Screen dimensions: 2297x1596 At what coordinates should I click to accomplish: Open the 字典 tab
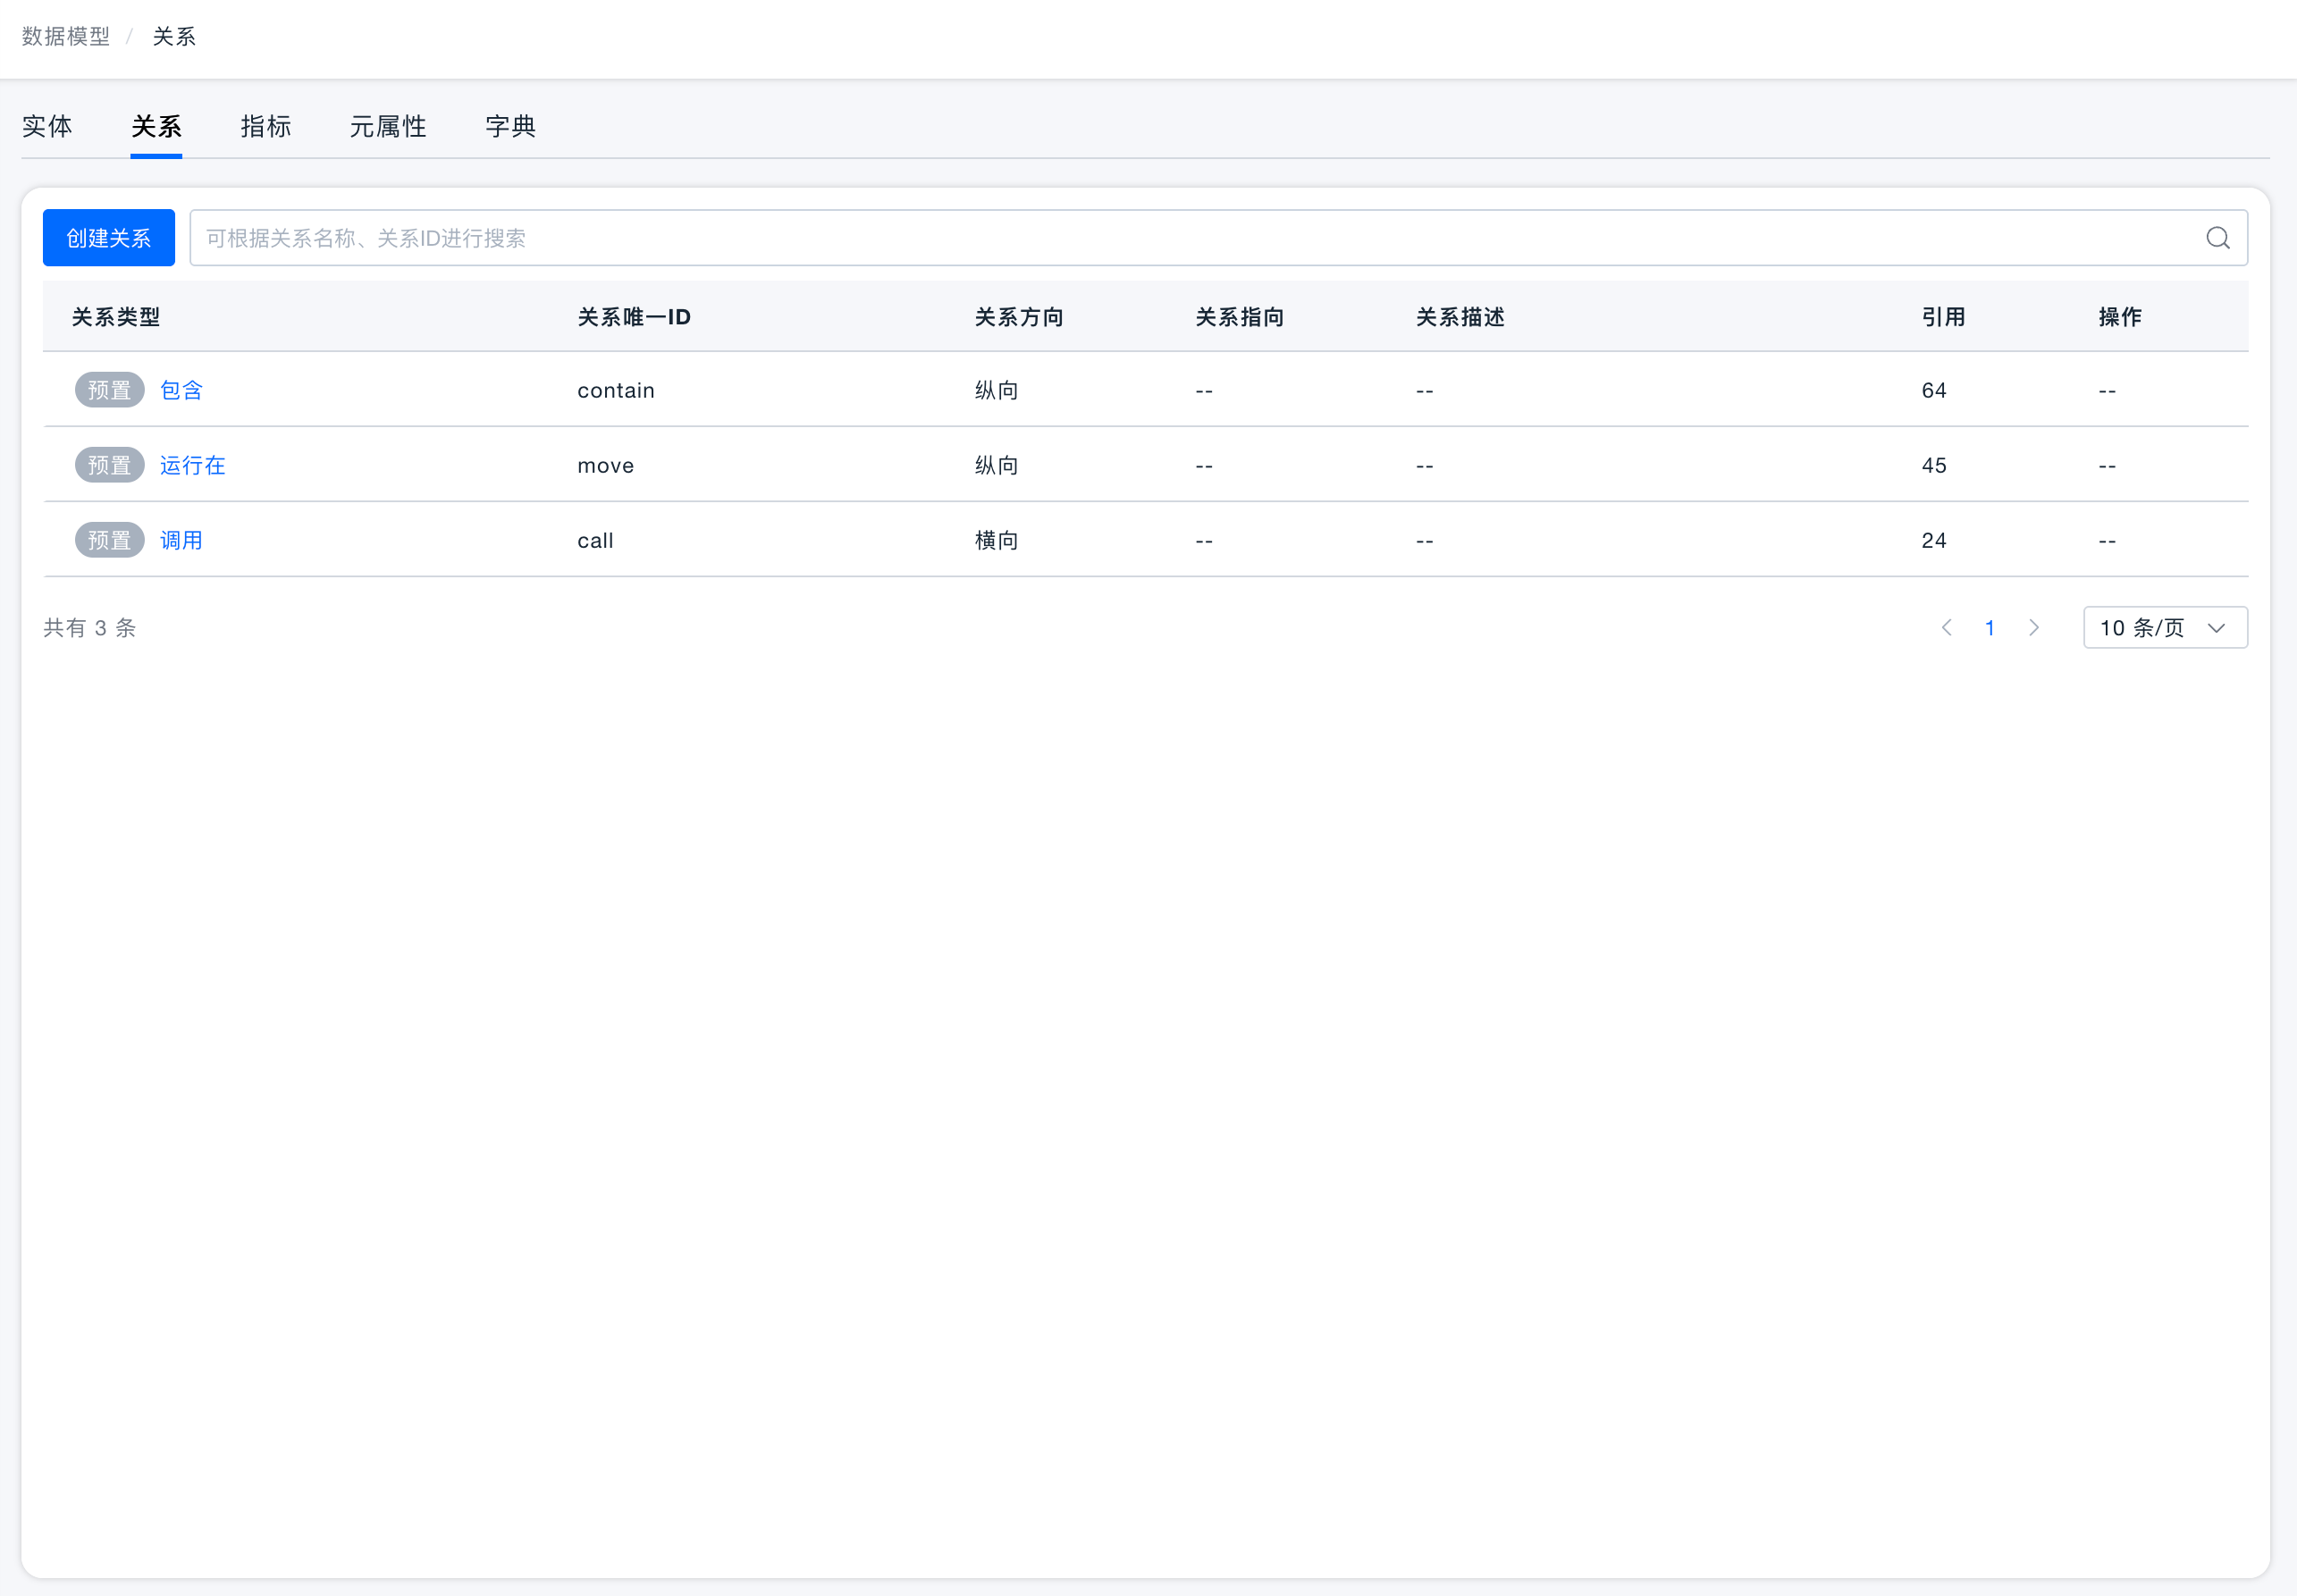pos(511,127)
